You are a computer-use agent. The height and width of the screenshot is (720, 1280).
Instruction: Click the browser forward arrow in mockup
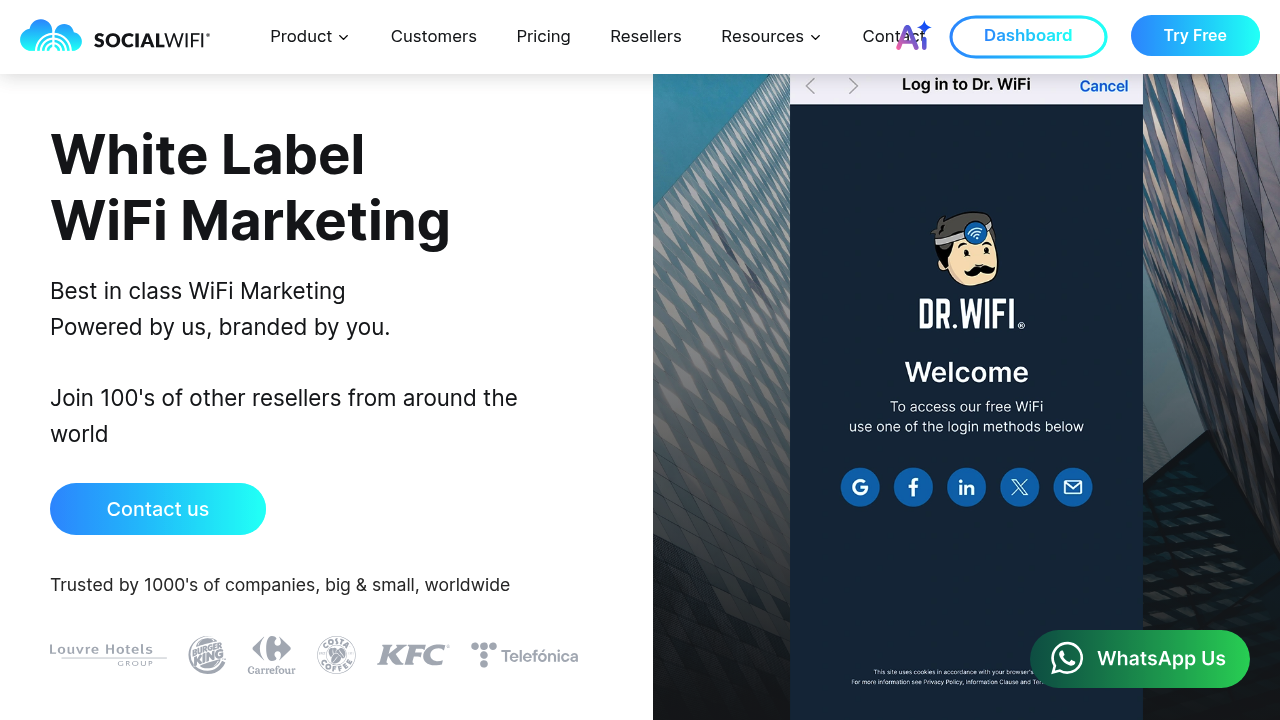853,86
